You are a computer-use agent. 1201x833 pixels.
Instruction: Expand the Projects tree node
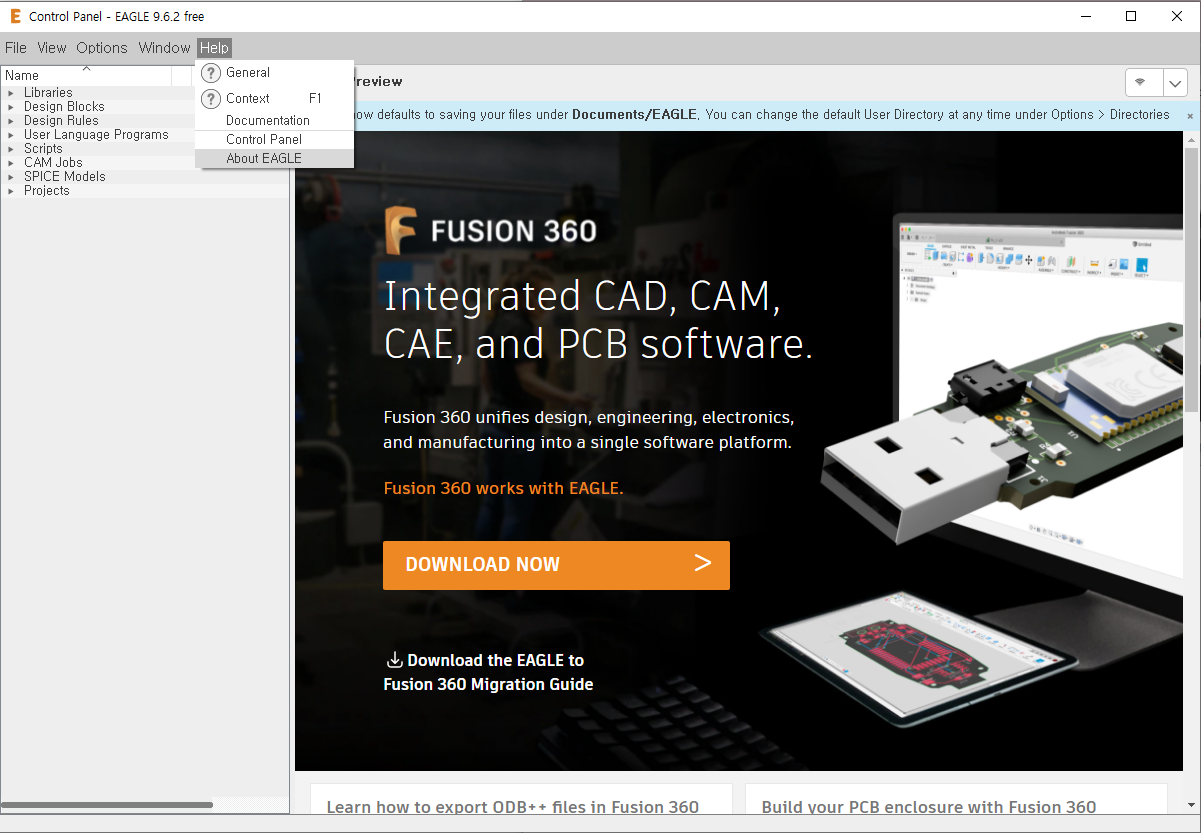(x=11, y=191)
